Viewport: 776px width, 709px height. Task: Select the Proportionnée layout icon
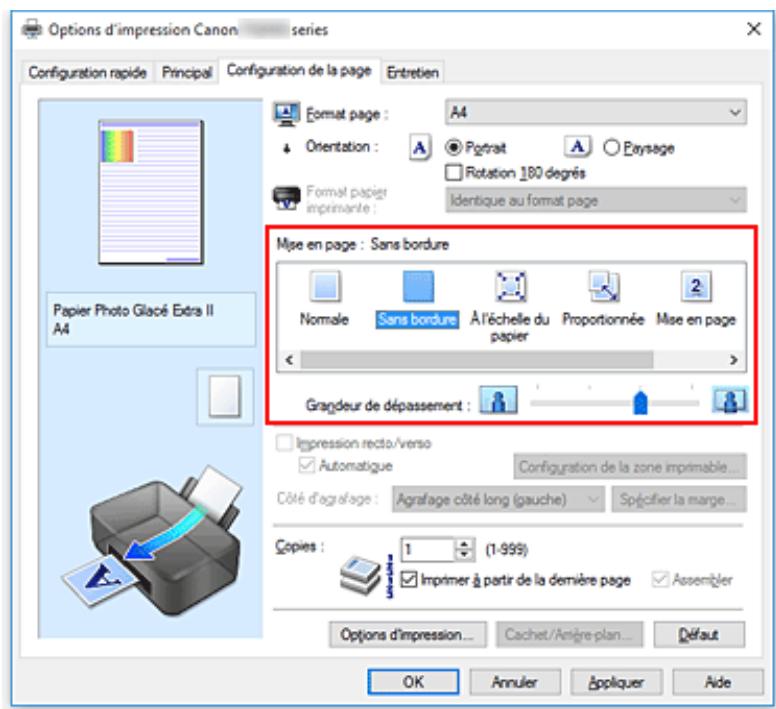click(603, 286)
